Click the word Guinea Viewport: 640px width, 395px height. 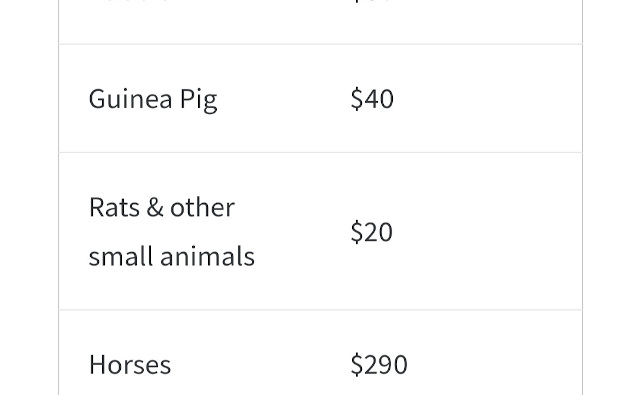tap(130, 98)
